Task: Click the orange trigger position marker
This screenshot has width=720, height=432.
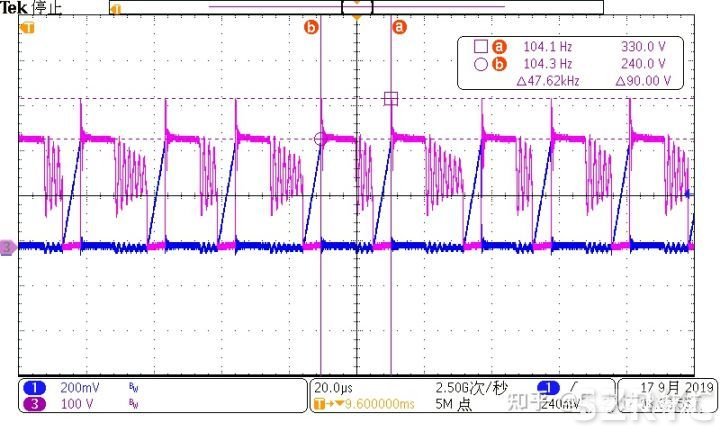Action: point(356,19)
